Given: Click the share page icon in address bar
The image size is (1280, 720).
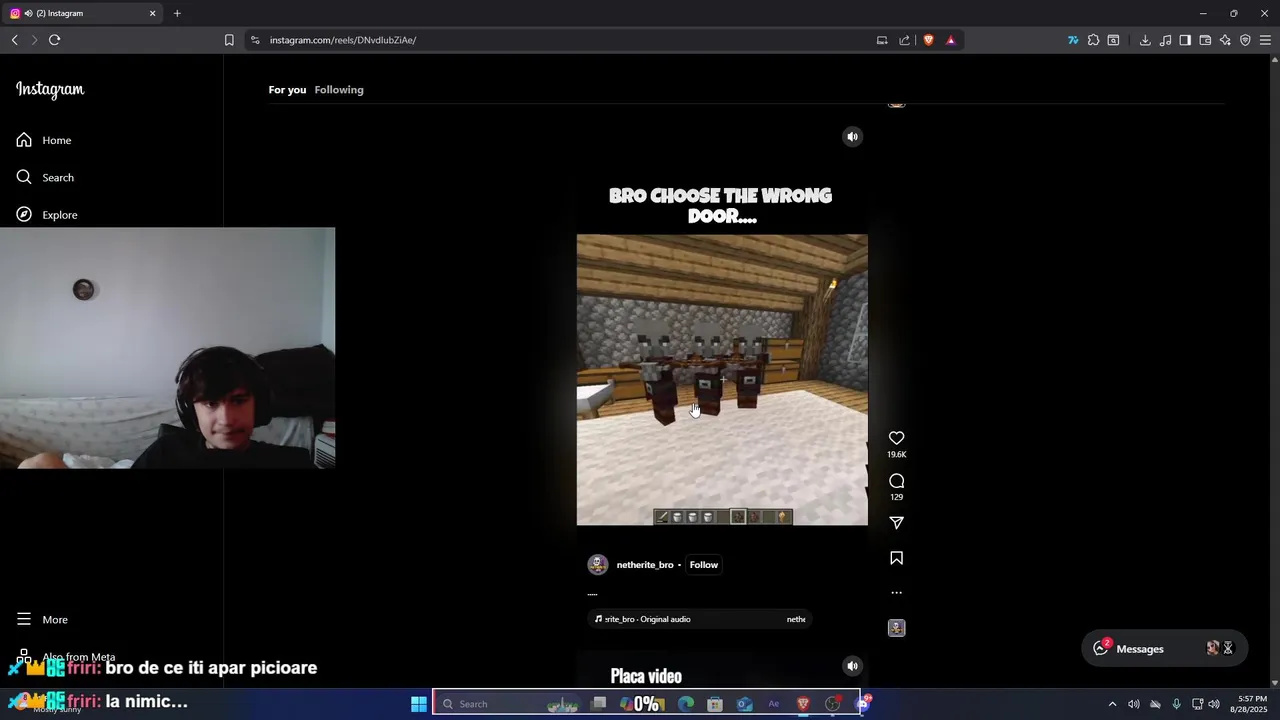Looking at the screenshot, I should pyautogui.click(x=904, y=40).
